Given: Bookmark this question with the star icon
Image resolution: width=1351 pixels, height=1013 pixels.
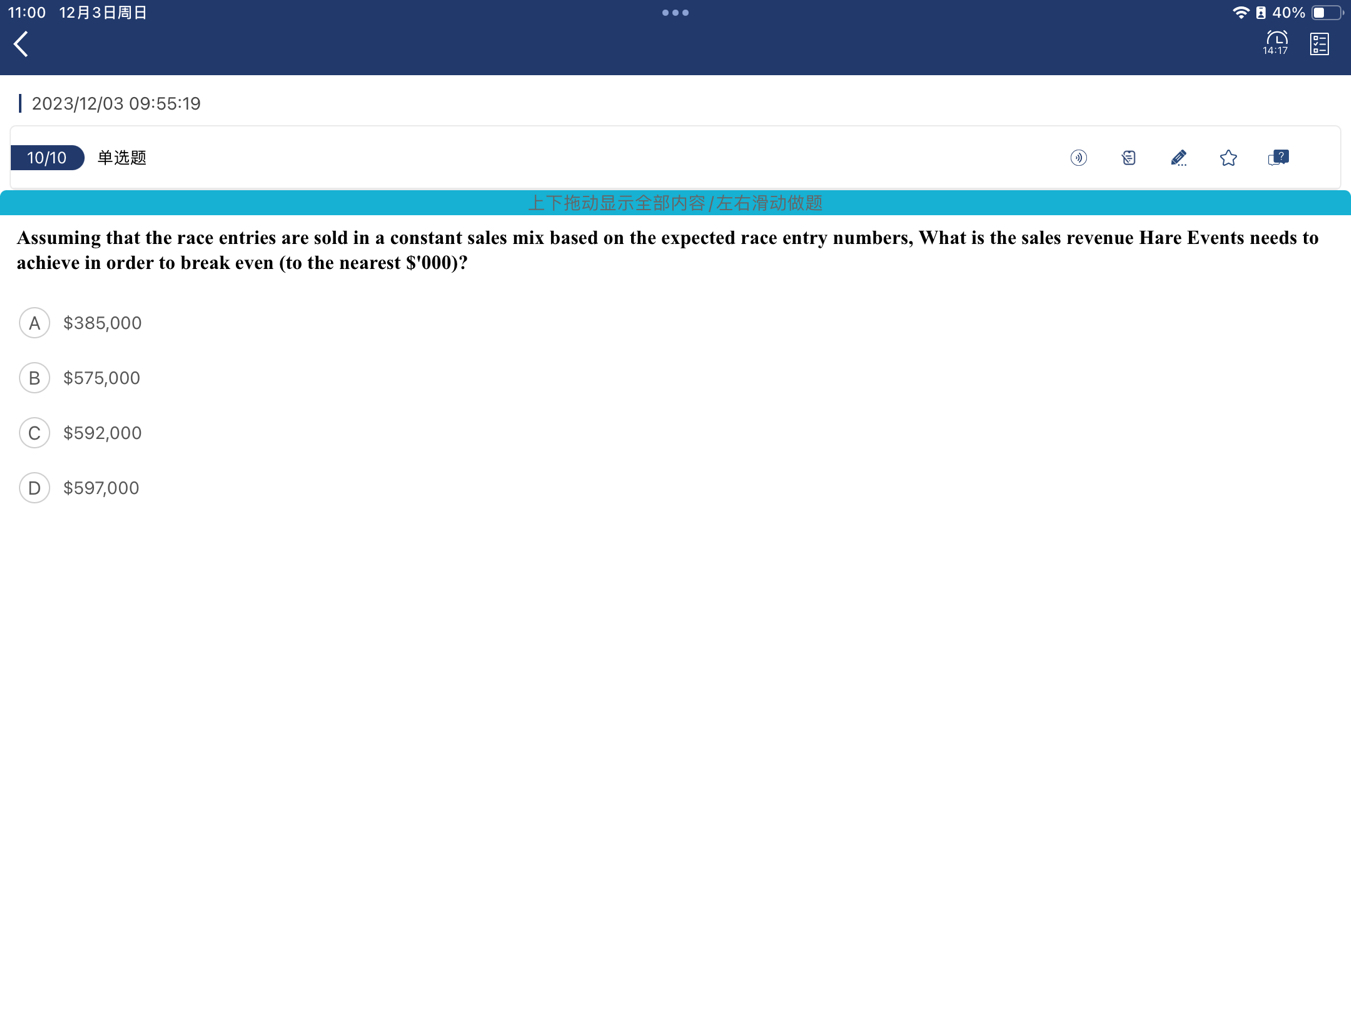Looking at the screenshot, I should (x=1228, y=158).
